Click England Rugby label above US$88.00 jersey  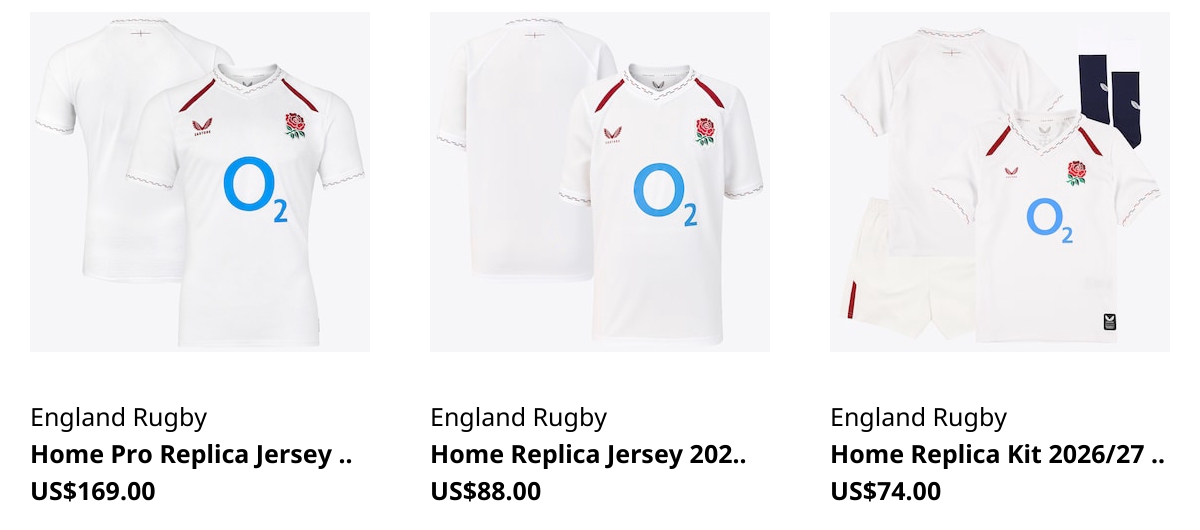click(519, 418)
